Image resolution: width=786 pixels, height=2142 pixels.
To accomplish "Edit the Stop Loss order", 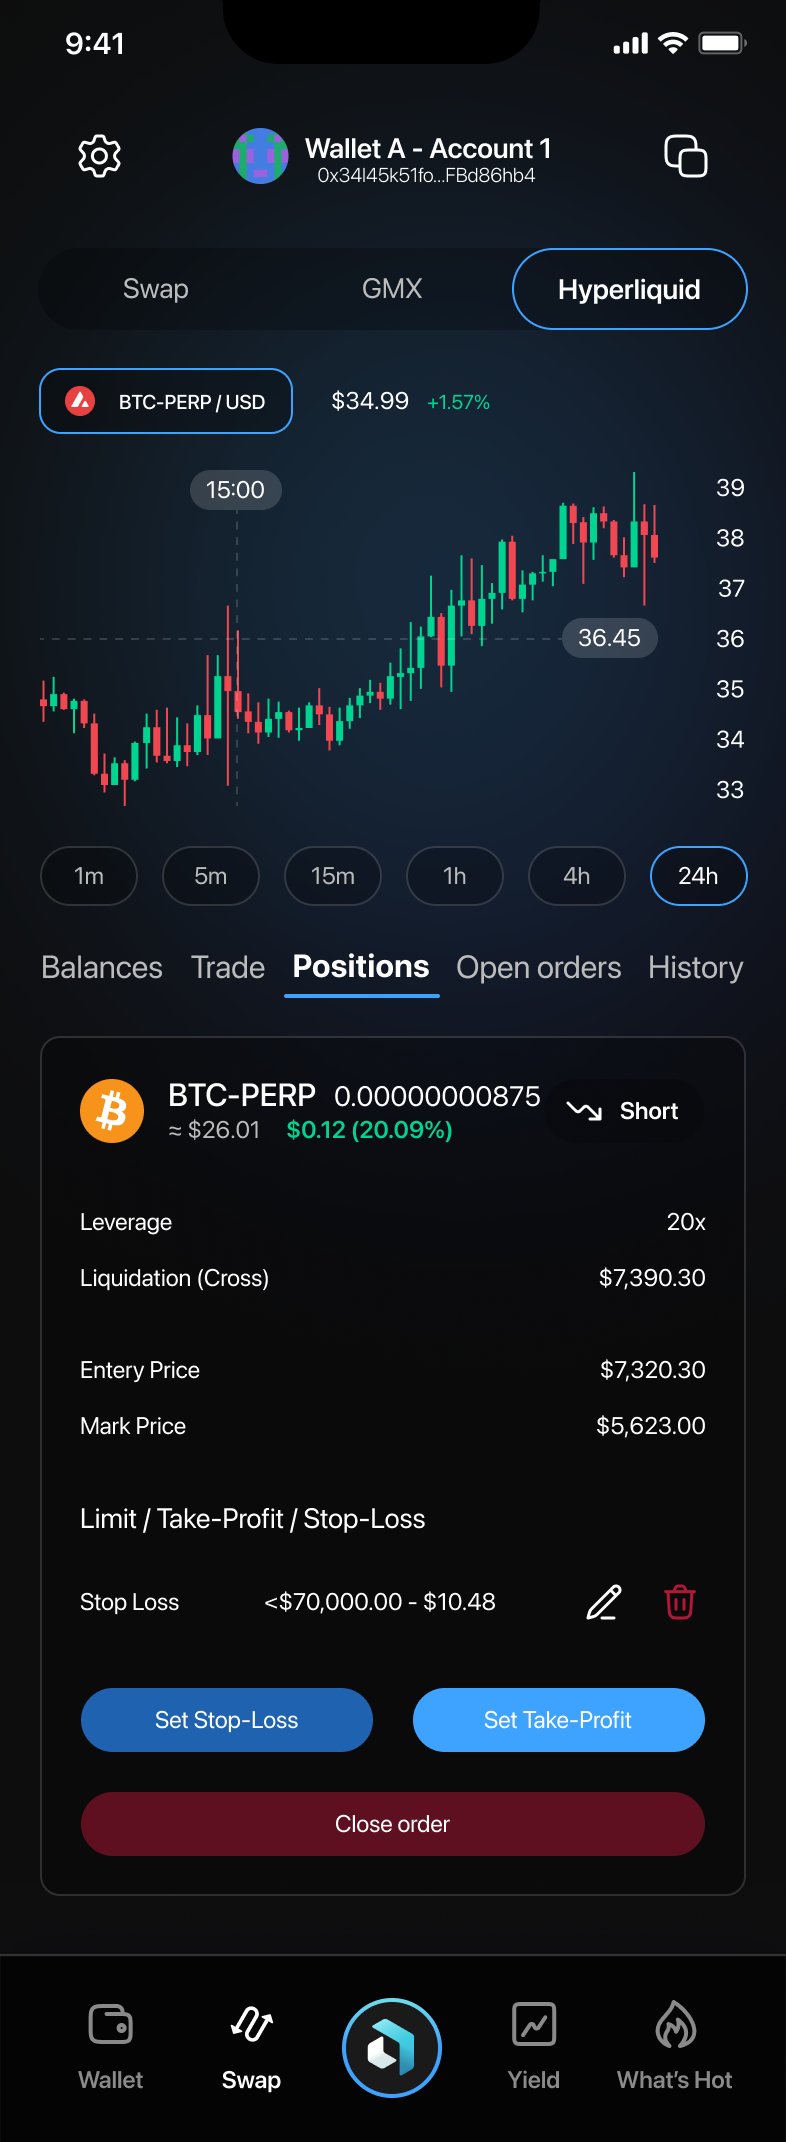I will [604, 1602].
